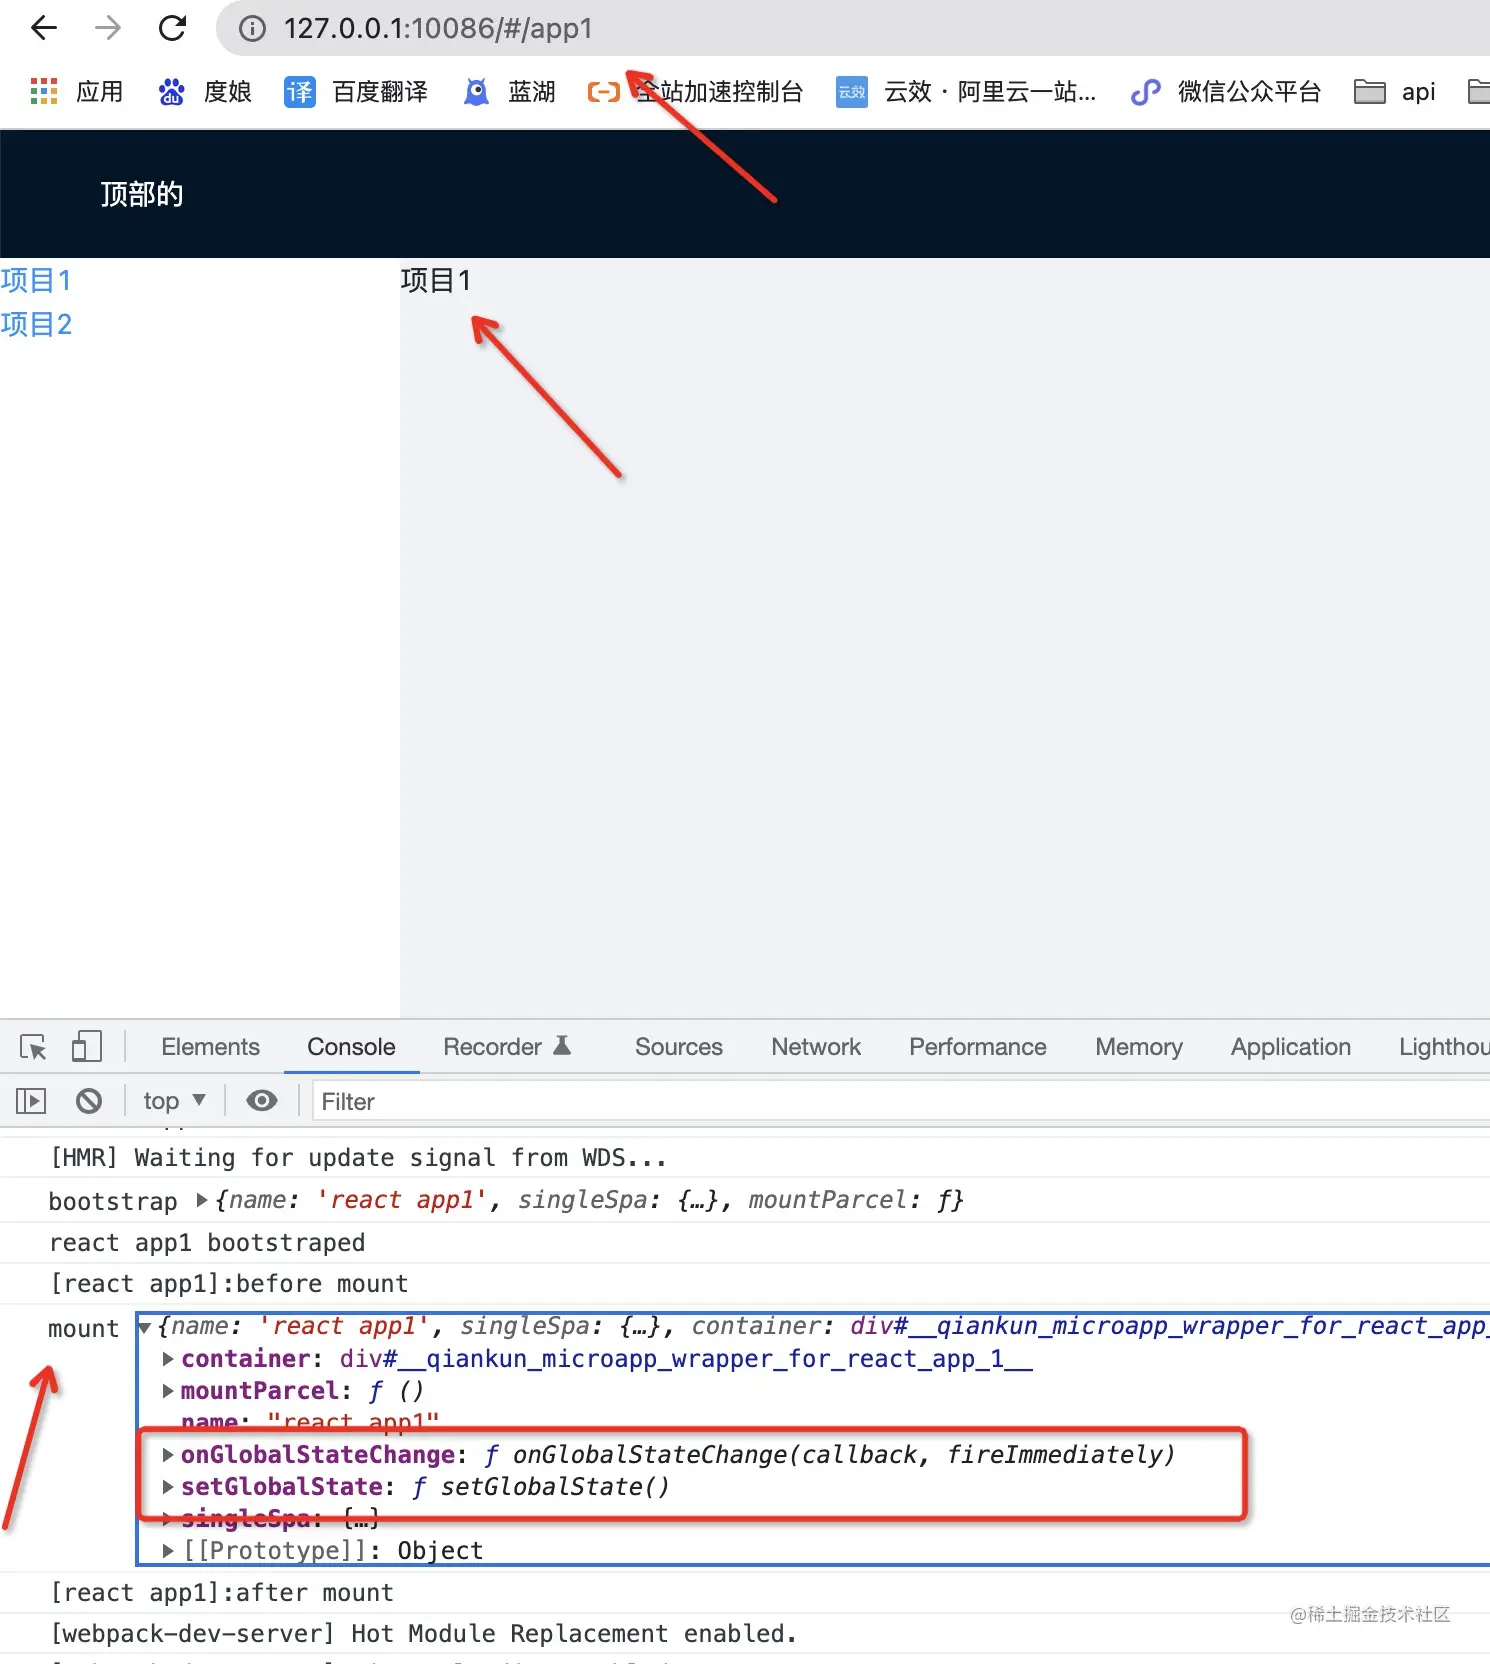Click the 'react app1 bootstraped' log line
The height and width of the screenshot is (1664, 1490).
pyautogui.click(x=207, y=1243)
